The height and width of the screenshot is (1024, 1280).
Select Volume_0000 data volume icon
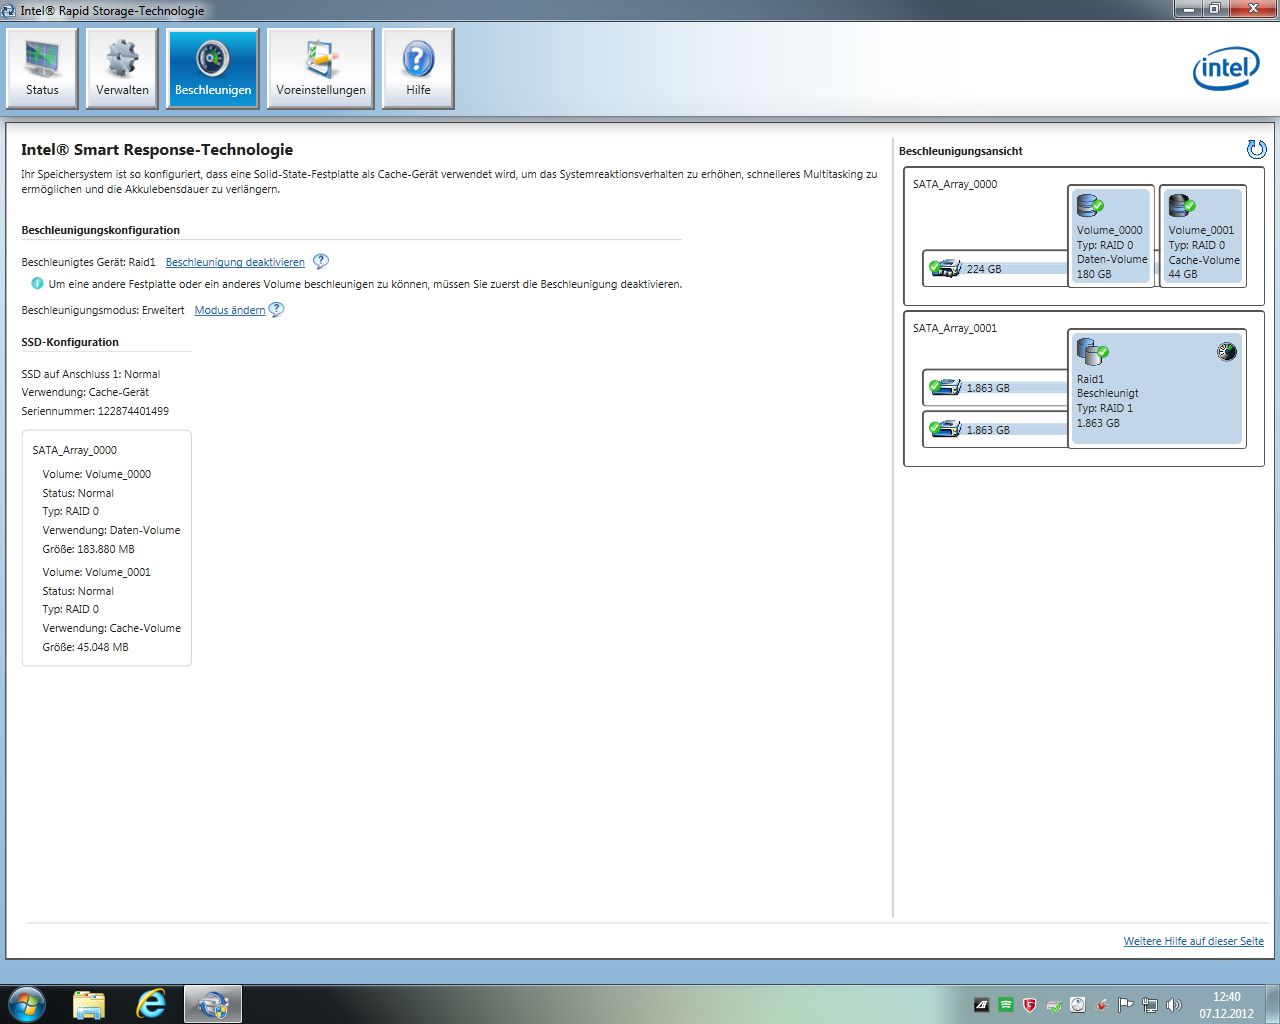coord(1089,206)
